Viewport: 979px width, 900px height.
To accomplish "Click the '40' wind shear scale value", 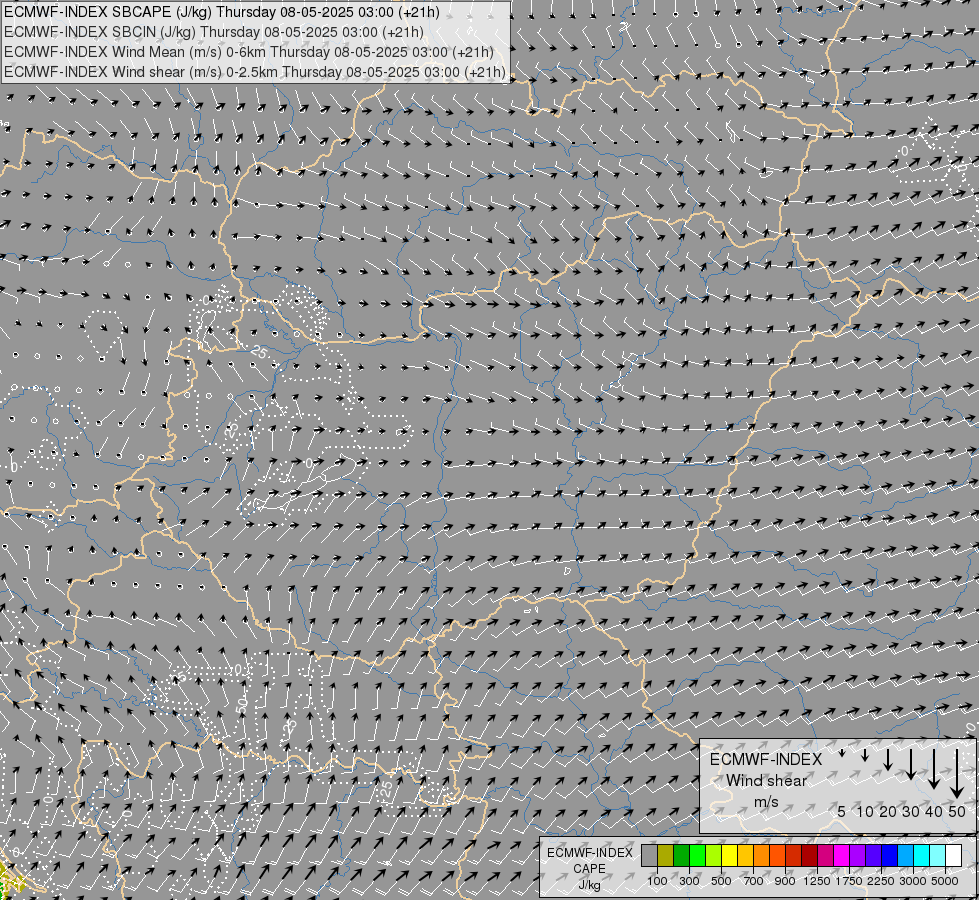I will point(934,811).
